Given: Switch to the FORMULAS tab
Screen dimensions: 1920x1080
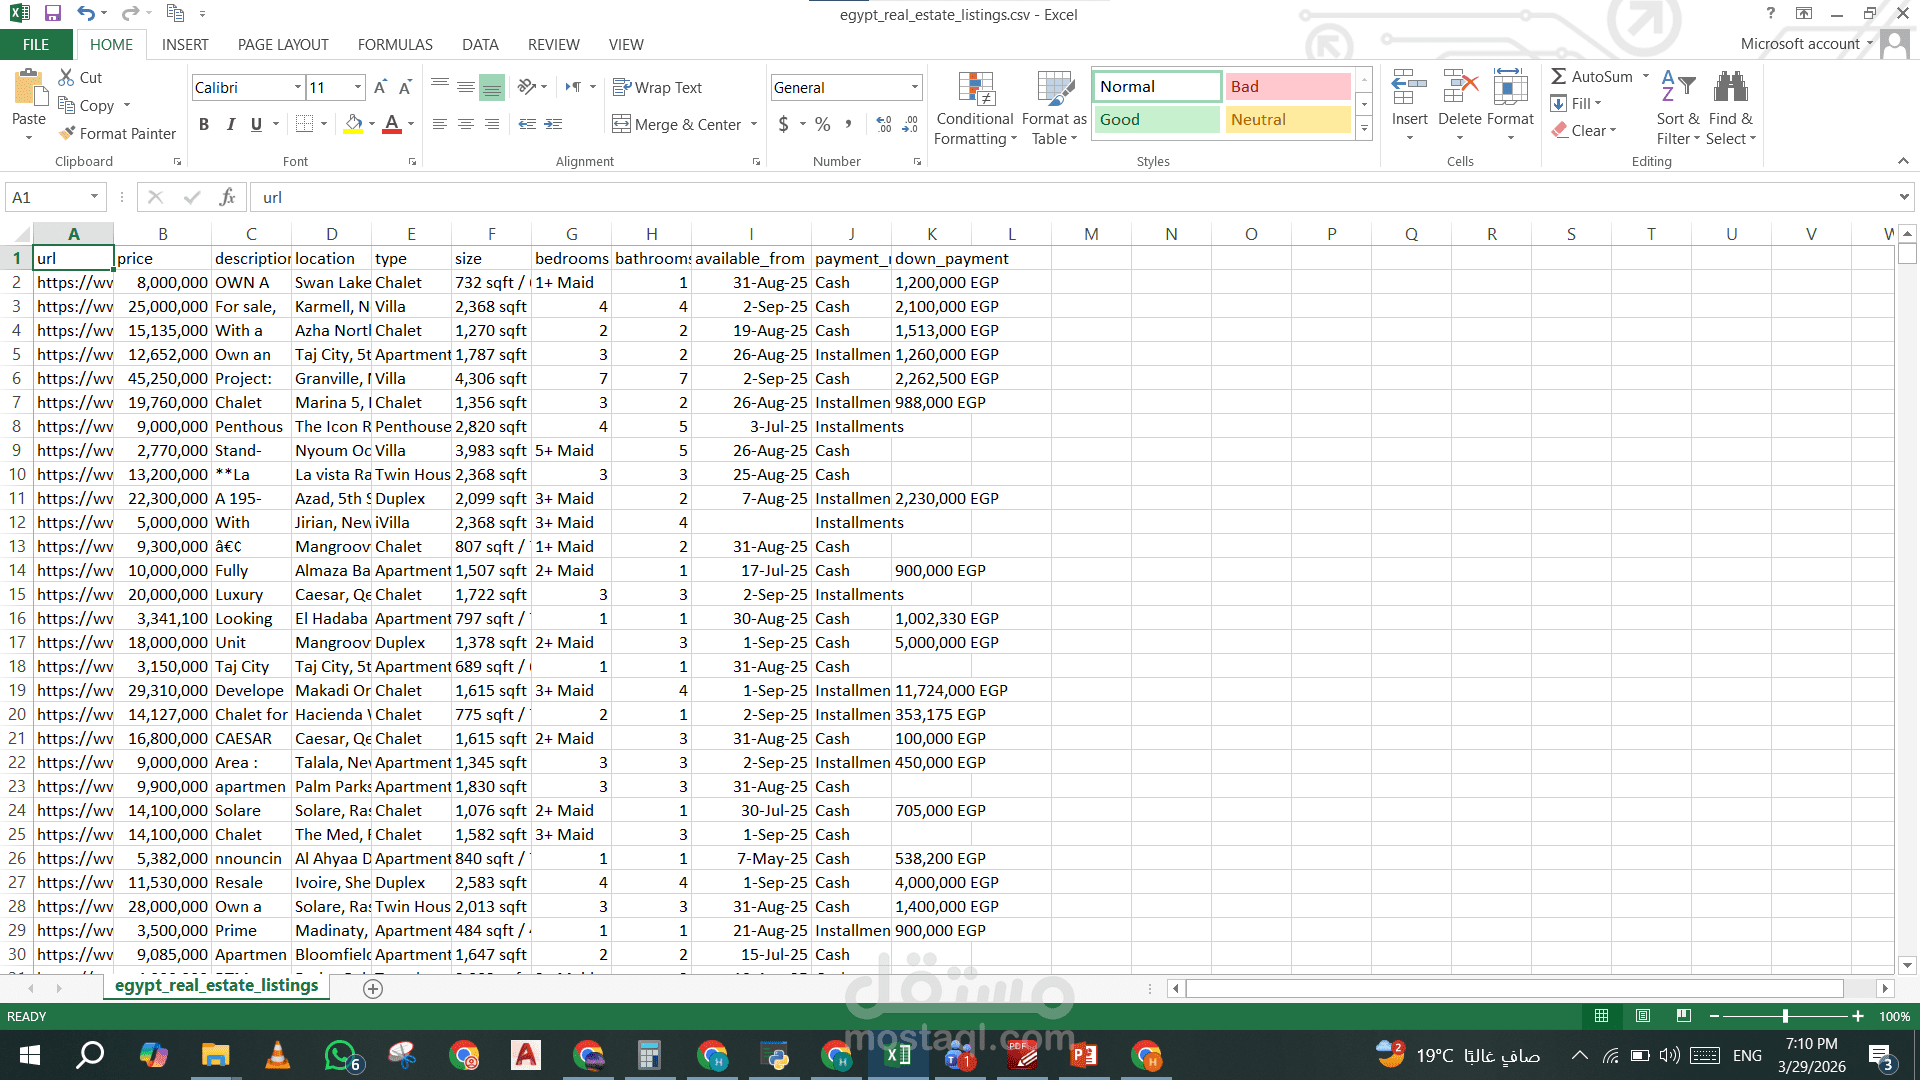Looking at the screenshot, I should [x=395, y=44].
